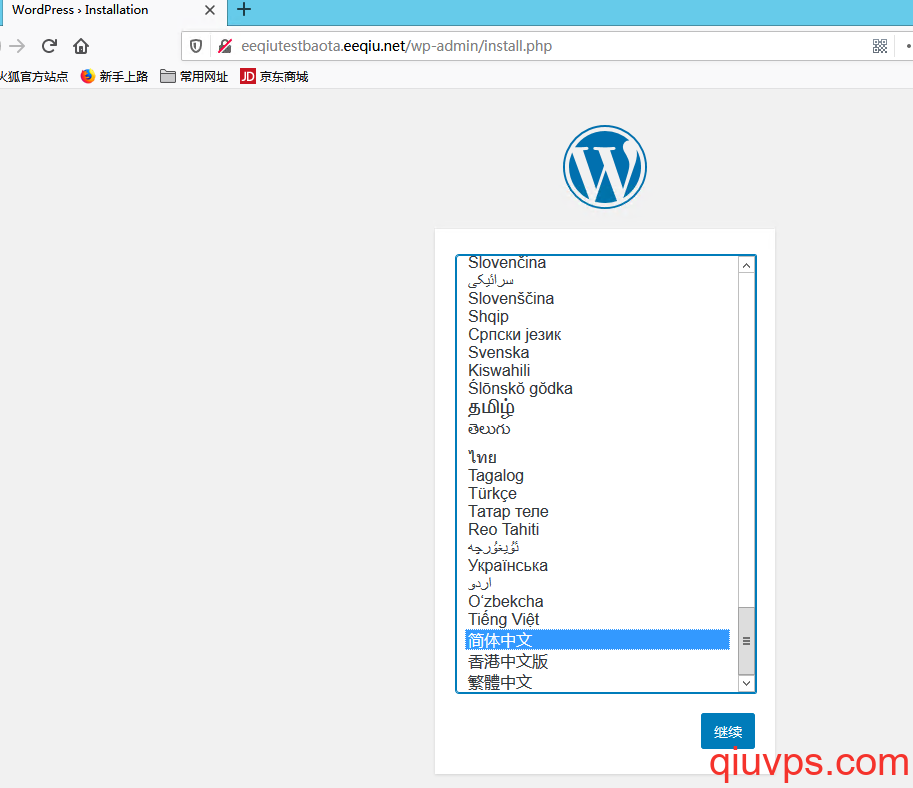The image size is (913, 788).
Task: Open the 火狐官方站点 bookmark
Action: 34,76
